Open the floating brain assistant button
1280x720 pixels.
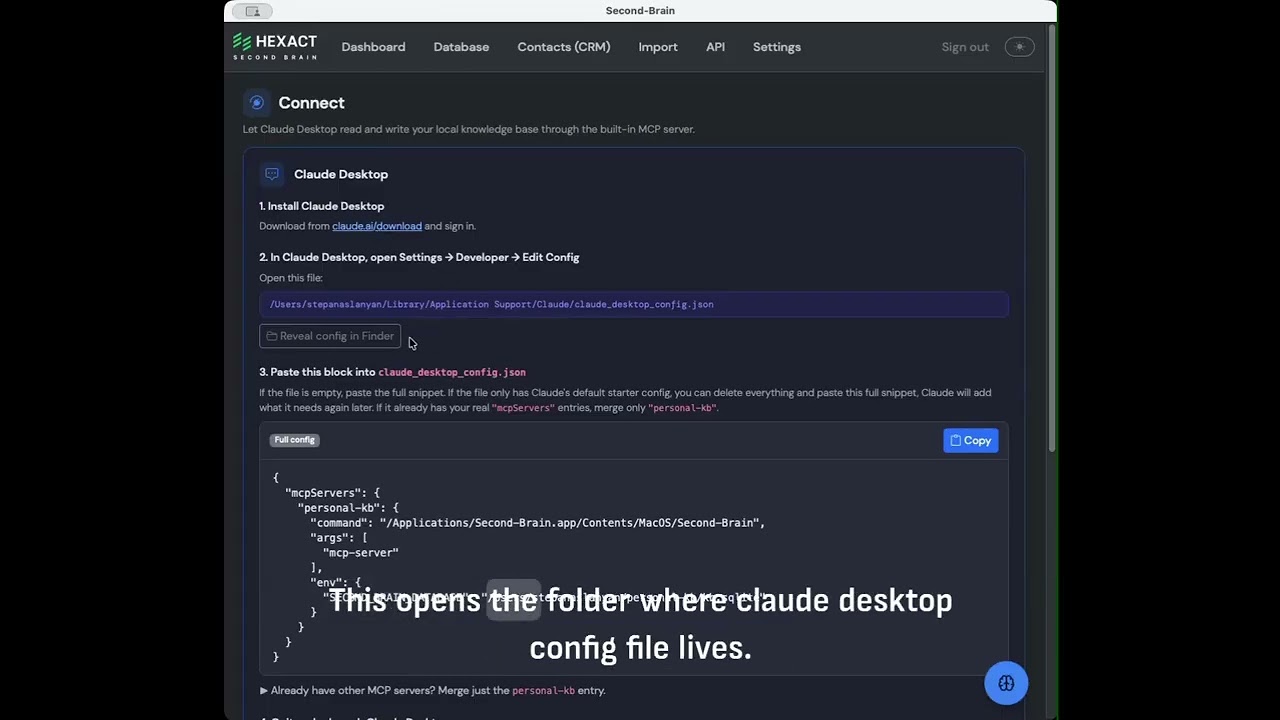[1006, 683]
